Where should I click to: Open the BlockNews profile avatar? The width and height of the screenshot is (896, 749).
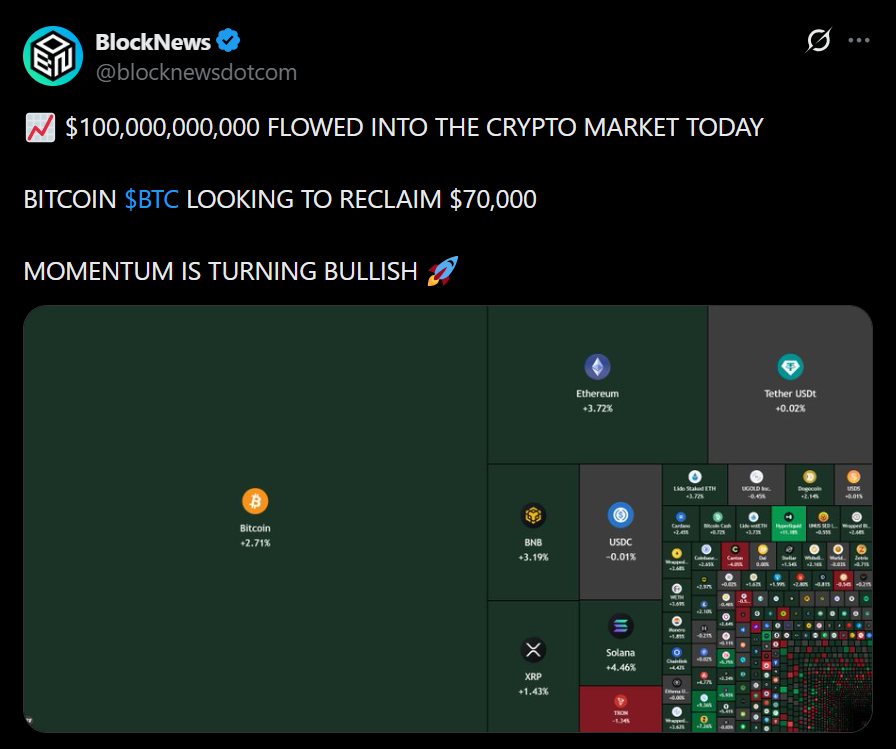point(54,56)
